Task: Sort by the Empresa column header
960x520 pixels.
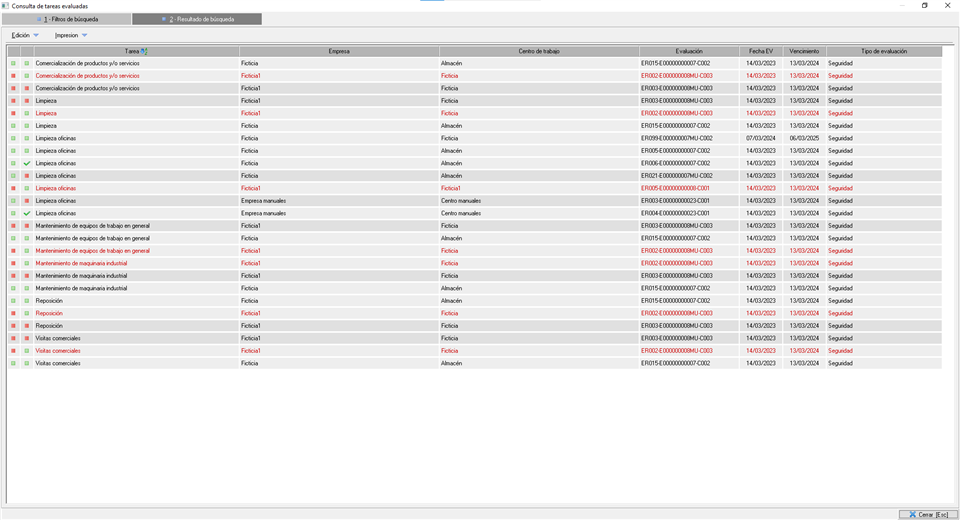Action: (339, 51)
